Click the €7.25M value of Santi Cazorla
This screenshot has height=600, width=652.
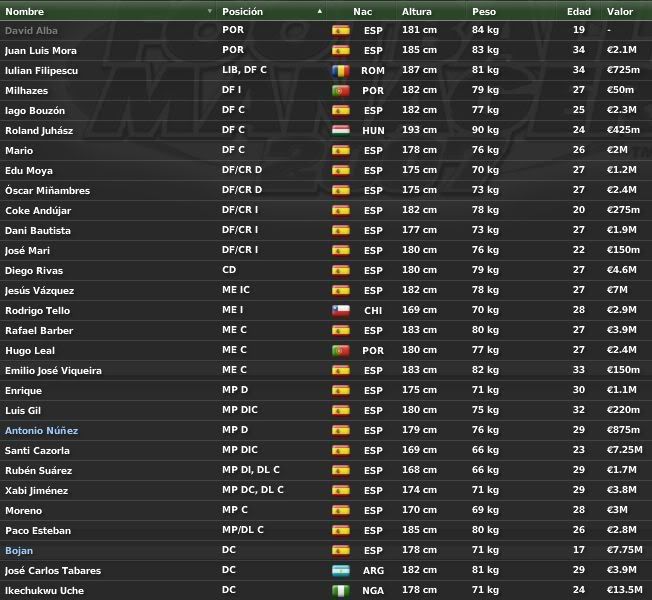625,450
